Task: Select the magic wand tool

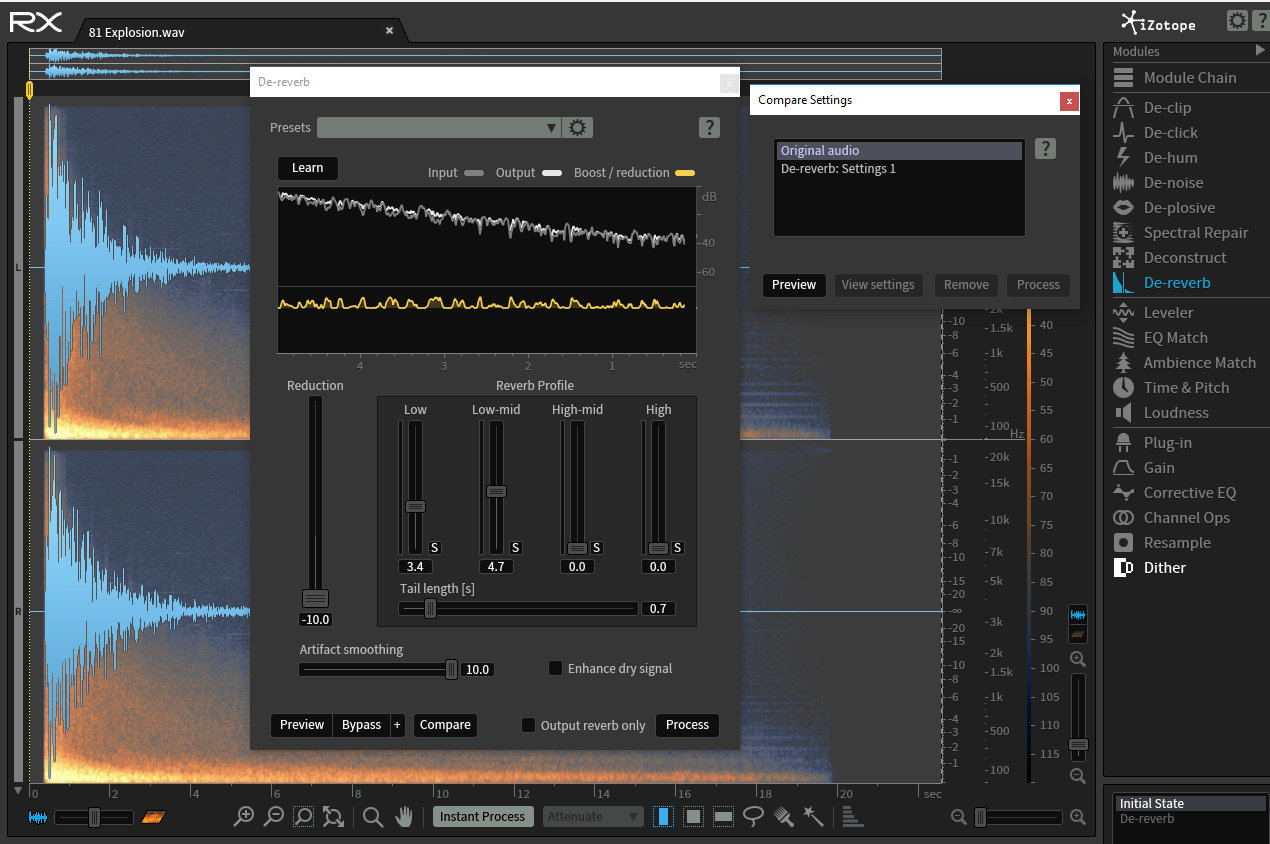Action: pos(813,817)
